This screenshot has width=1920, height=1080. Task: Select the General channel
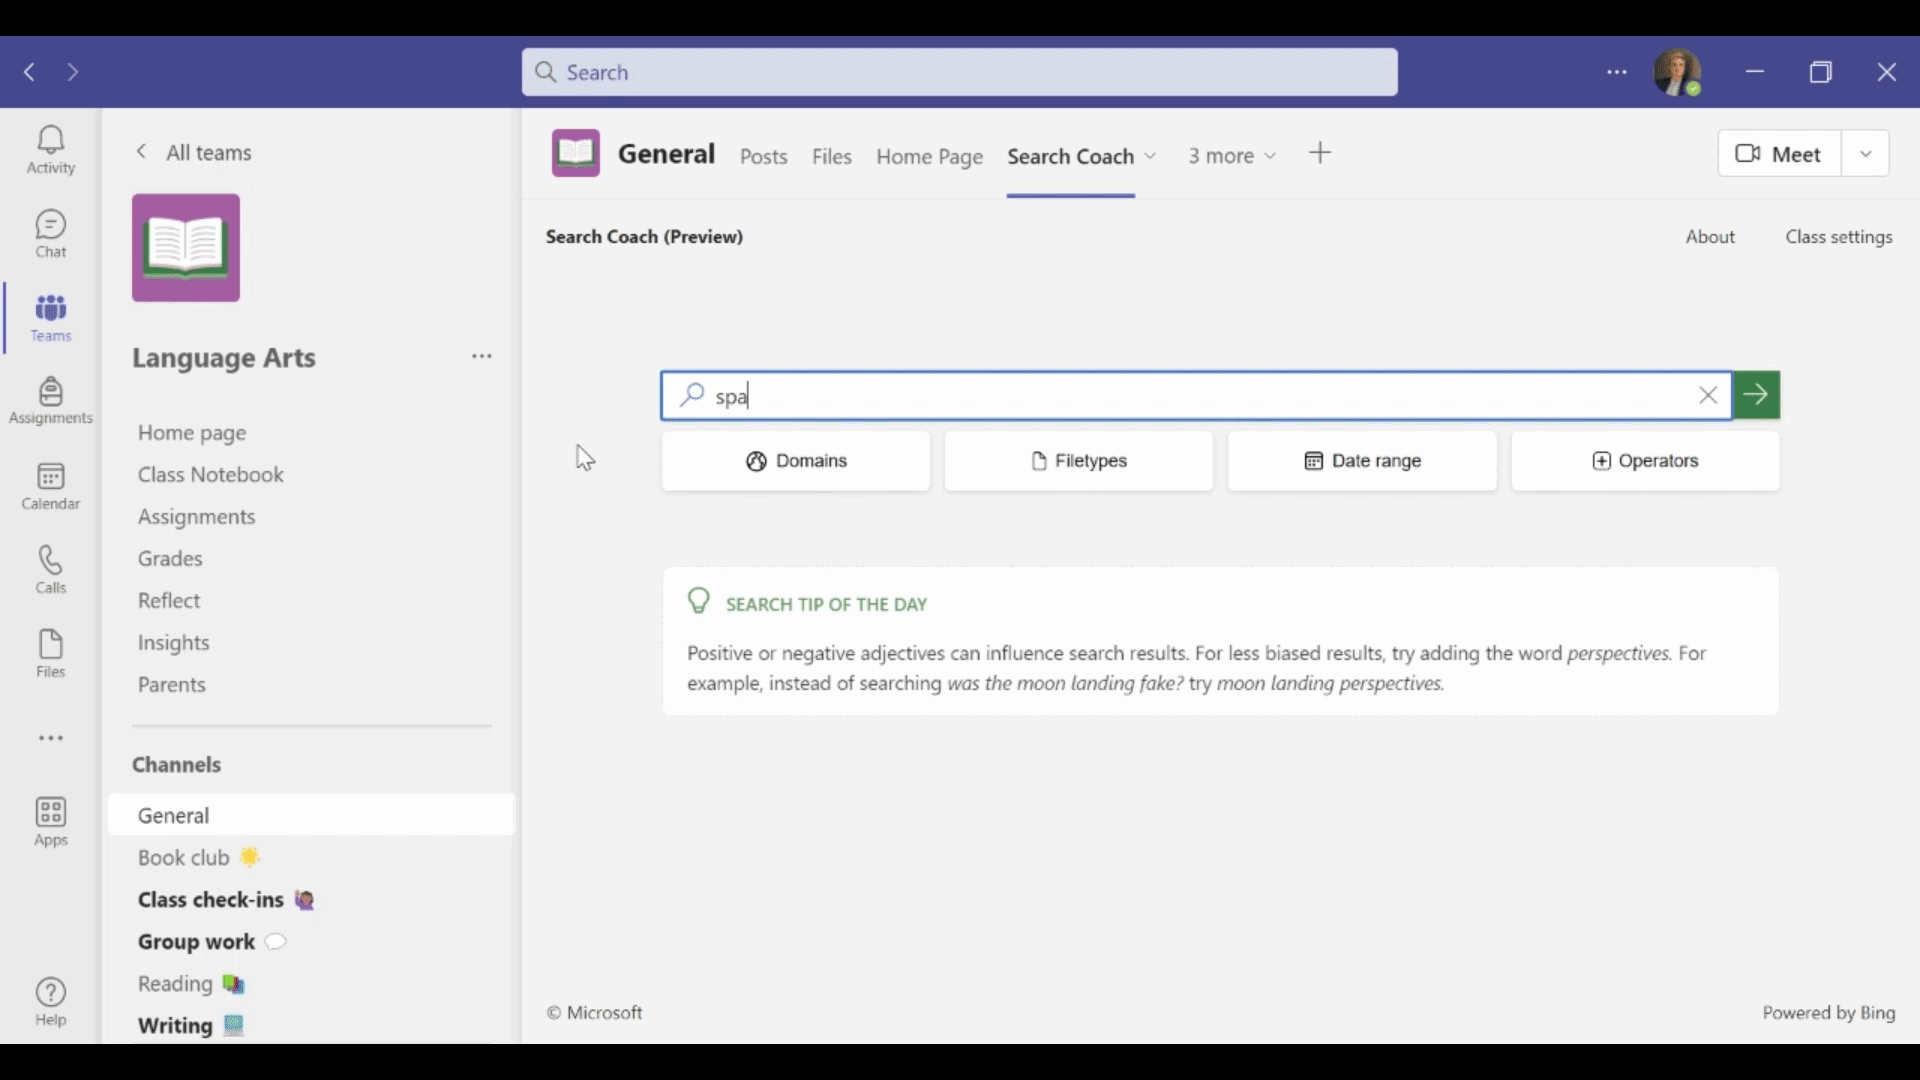click(173, 815)
